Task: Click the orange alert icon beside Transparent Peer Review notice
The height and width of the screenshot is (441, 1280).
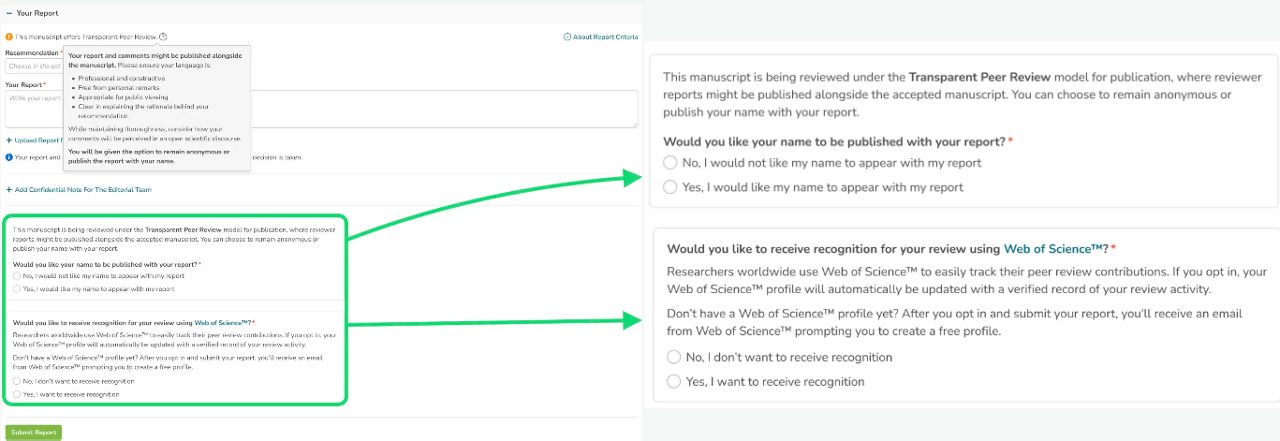Action: point(9,37)
